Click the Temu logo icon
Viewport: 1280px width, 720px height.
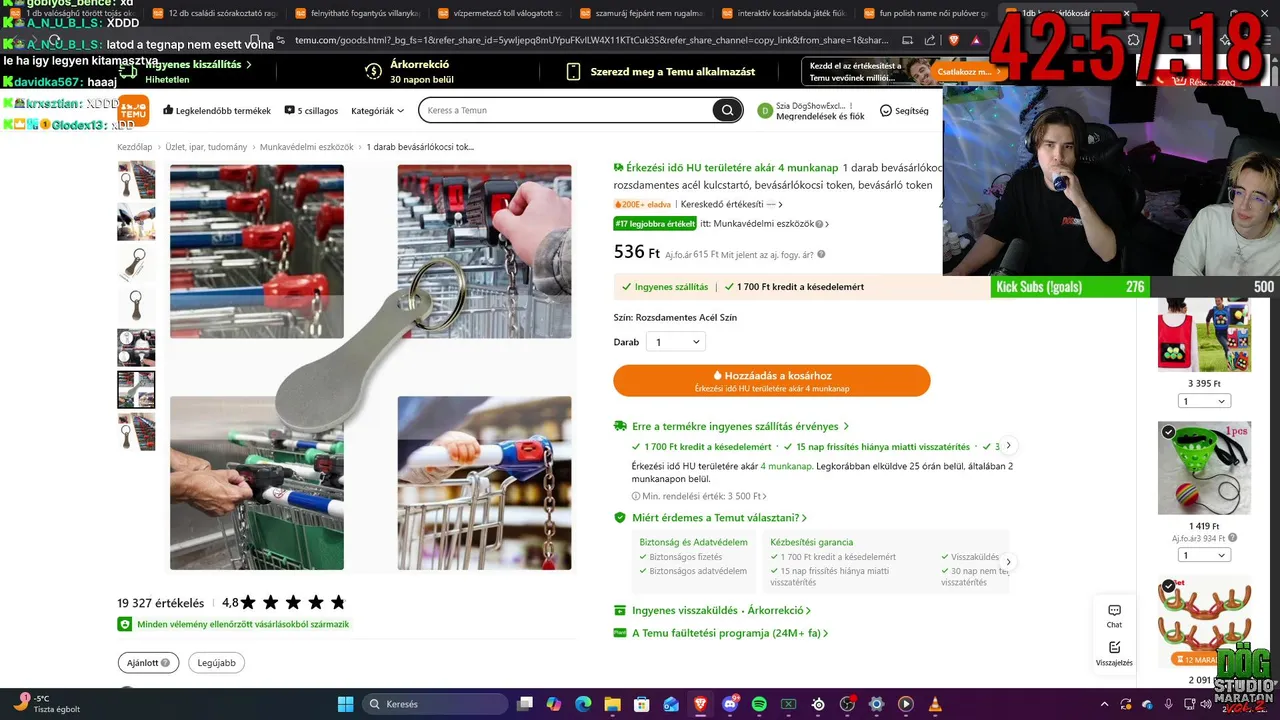[x=133, y=110]
